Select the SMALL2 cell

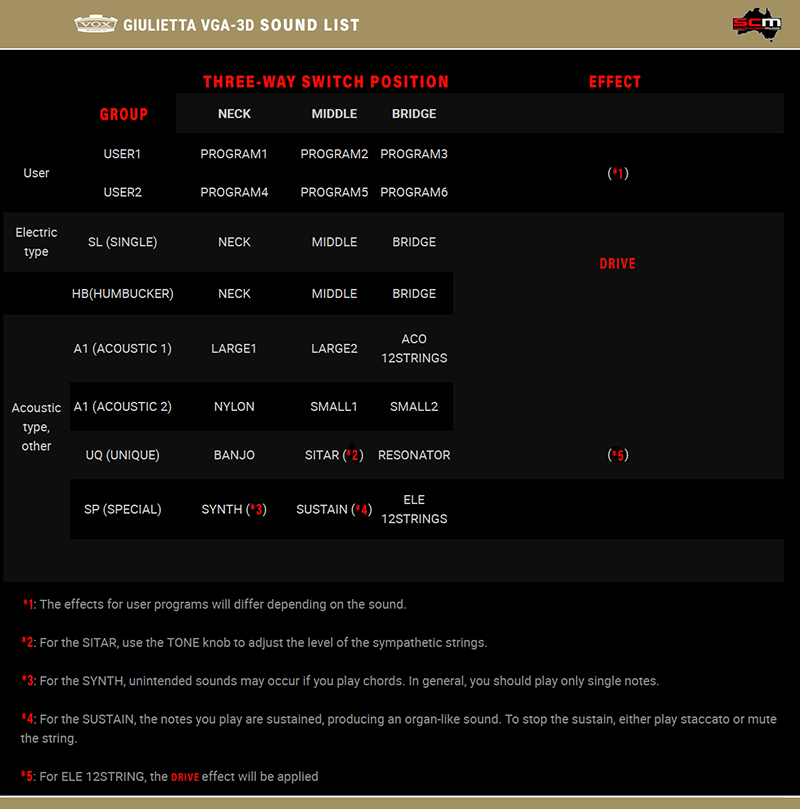(x=414, y=407)
